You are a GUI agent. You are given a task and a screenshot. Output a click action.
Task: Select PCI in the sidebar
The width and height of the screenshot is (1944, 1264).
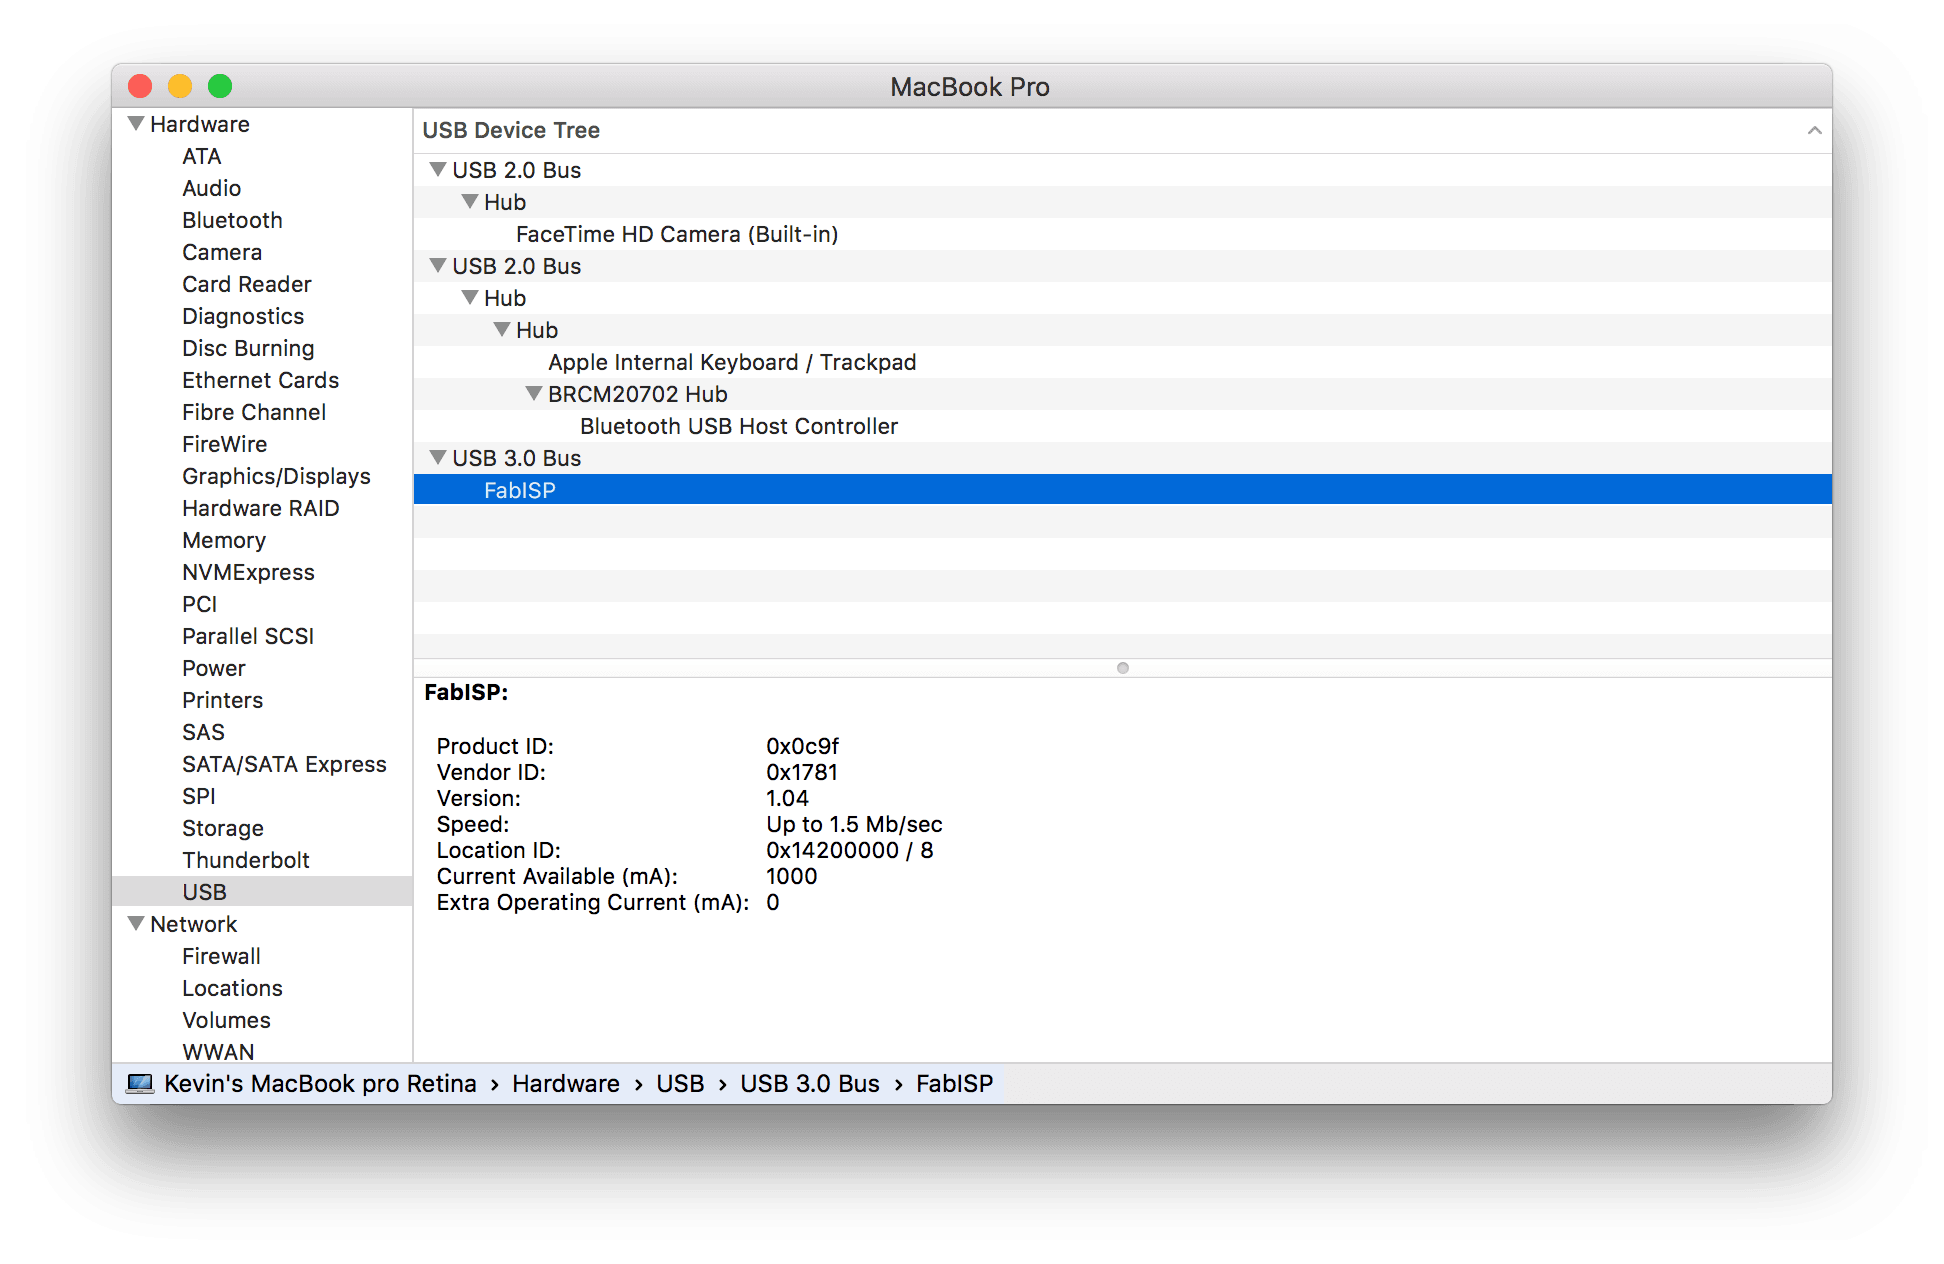[x=199, y=604]
